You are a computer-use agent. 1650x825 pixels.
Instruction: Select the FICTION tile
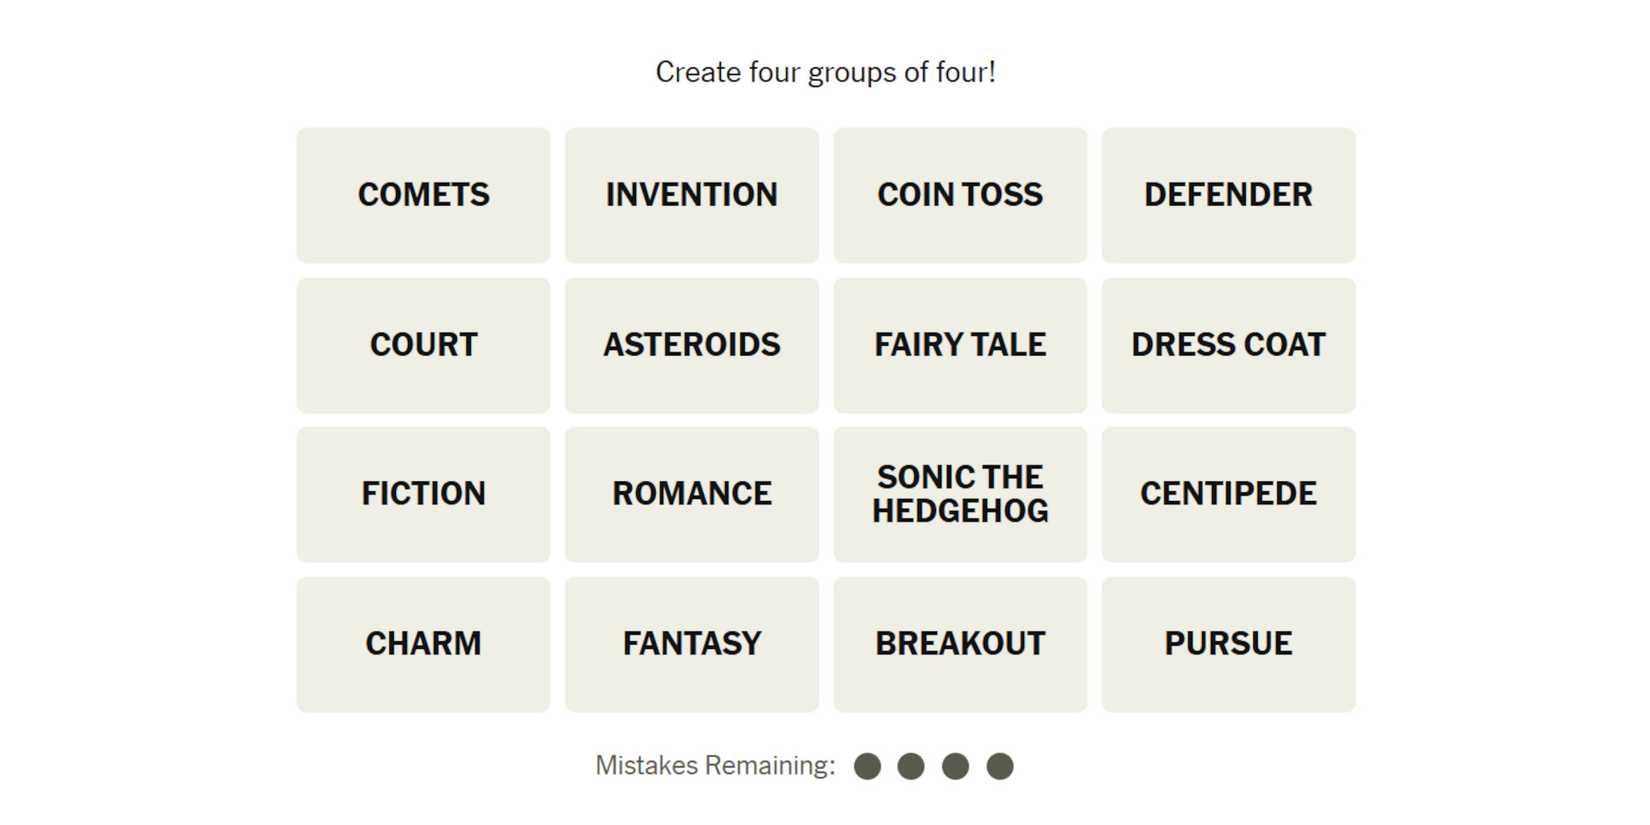(423, 494)
